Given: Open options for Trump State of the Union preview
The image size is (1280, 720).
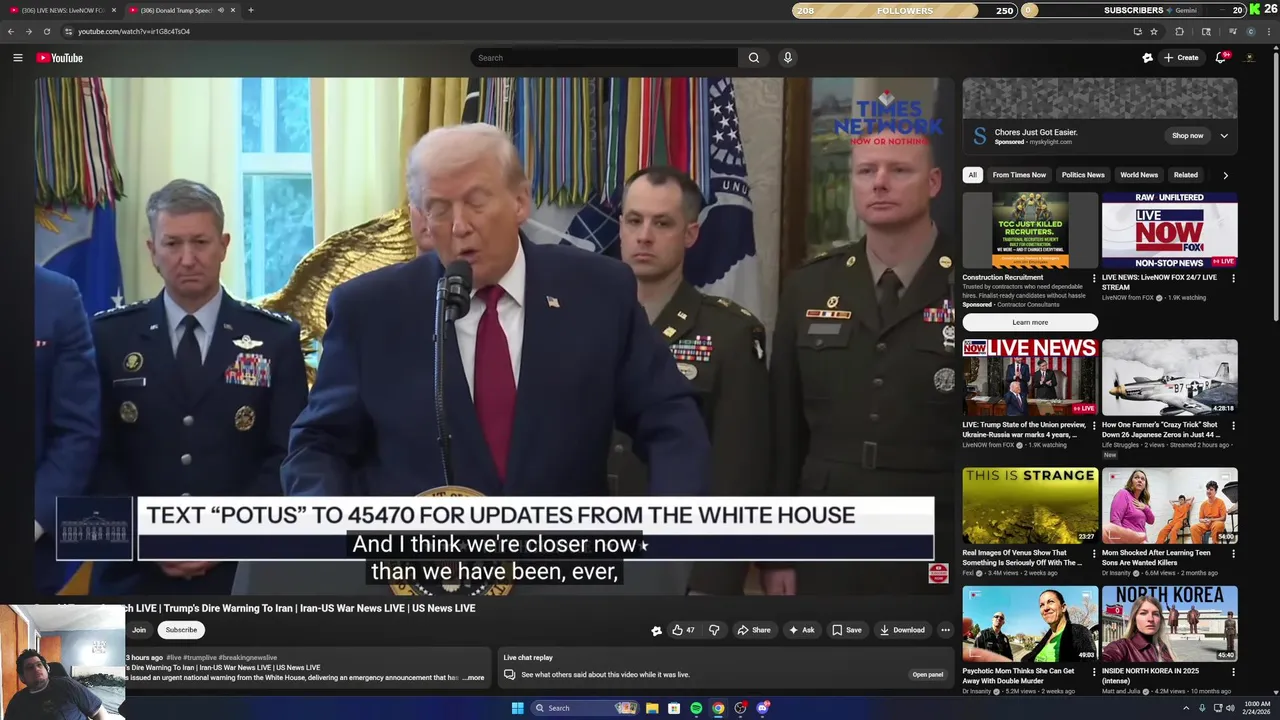Looking at the screenshot, I should 1093,426.
